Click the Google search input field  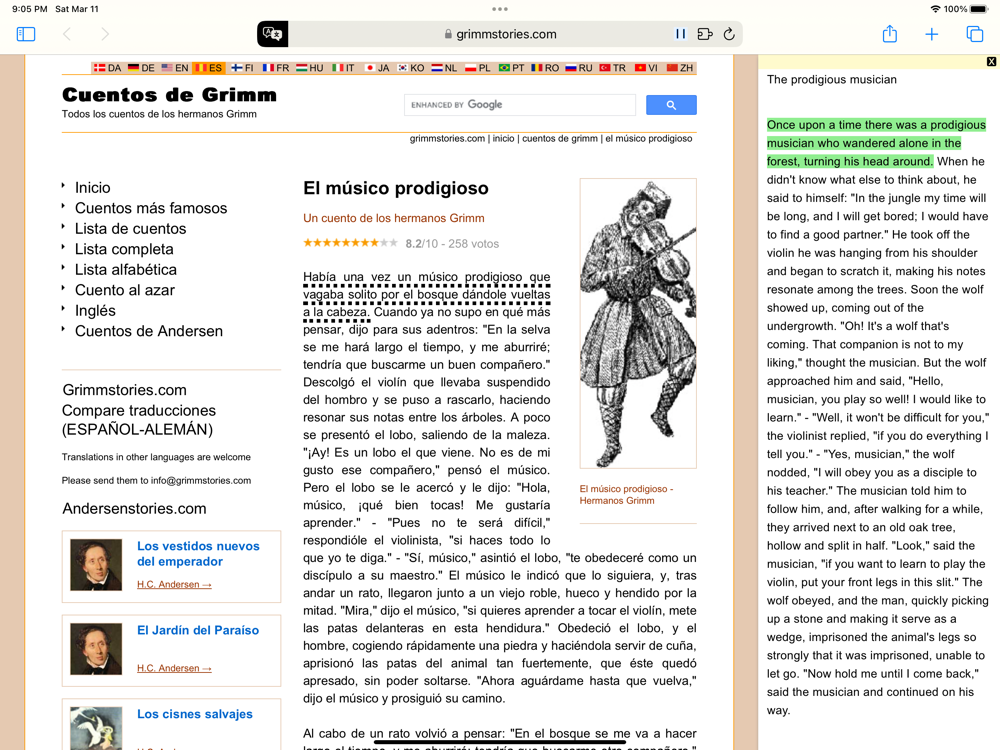point(520,105)
